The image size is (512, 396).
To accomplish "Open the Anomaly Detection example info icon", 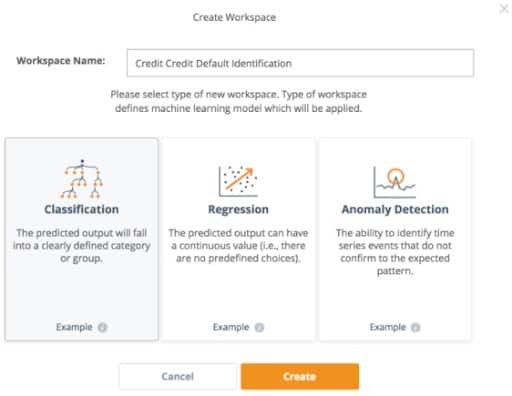I will pos(416,327).
